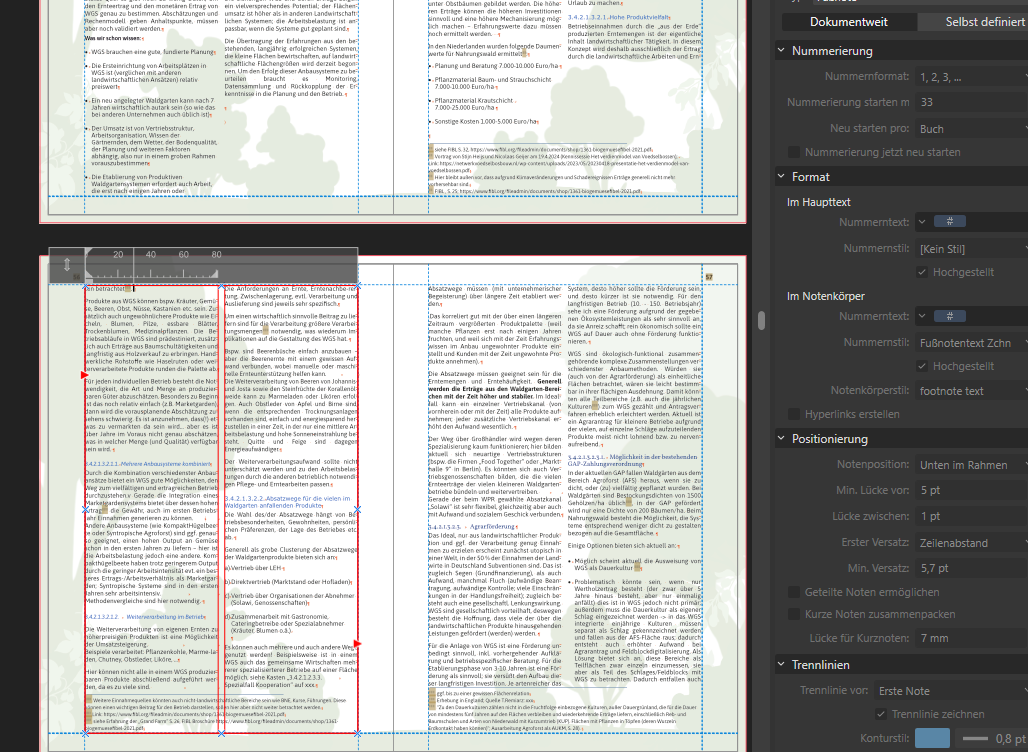
Task: Toggle the Trennlinie zeichnen checkbox
Action: (x=880, y=714)
